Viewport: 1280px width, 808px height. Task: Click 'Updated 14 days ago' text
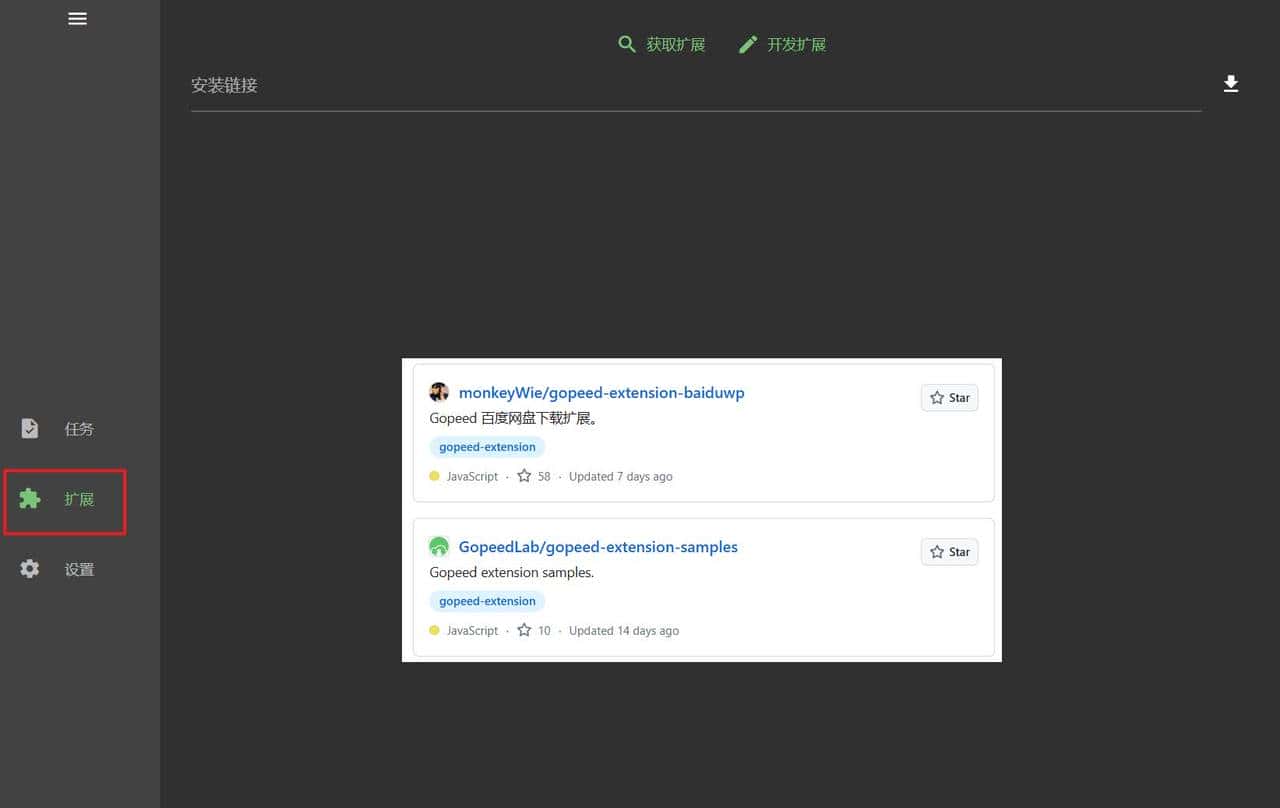click(x=624, y=630)
